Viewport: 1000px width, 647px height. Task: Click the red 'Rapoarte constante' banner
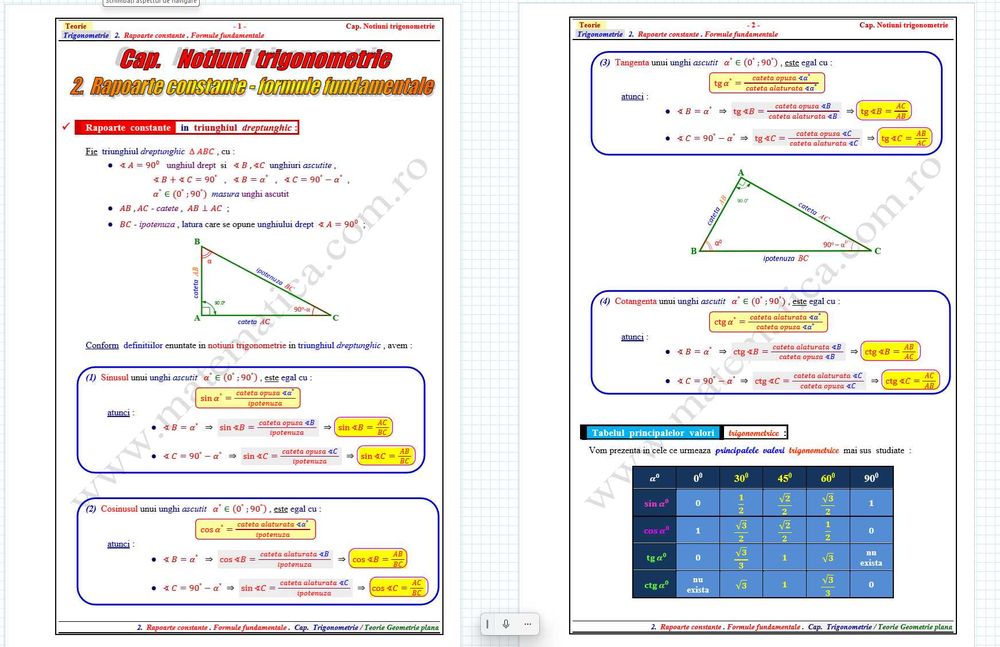click(126, 128)
